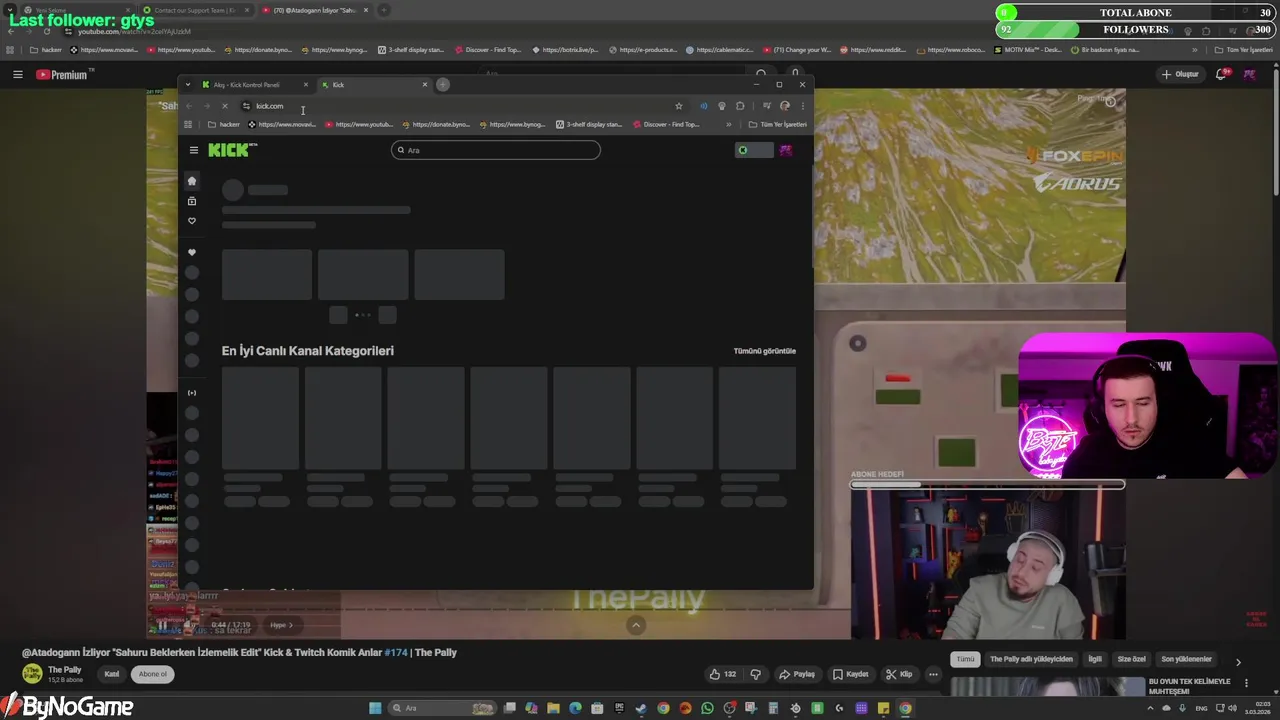Open the apps grid in the Kick window's bookmarks bar
This screenshot has width=1280, height=720.
click(x=188, y=124)
